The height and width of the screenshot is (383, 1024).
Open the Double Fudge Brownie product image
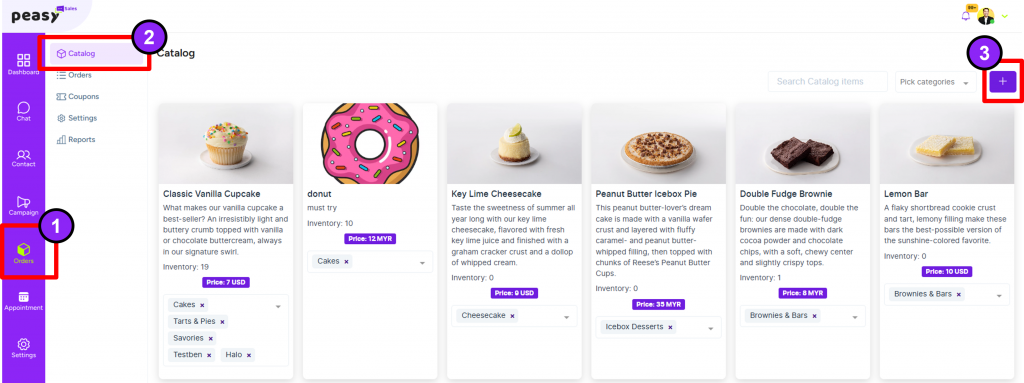click(802, 144)
